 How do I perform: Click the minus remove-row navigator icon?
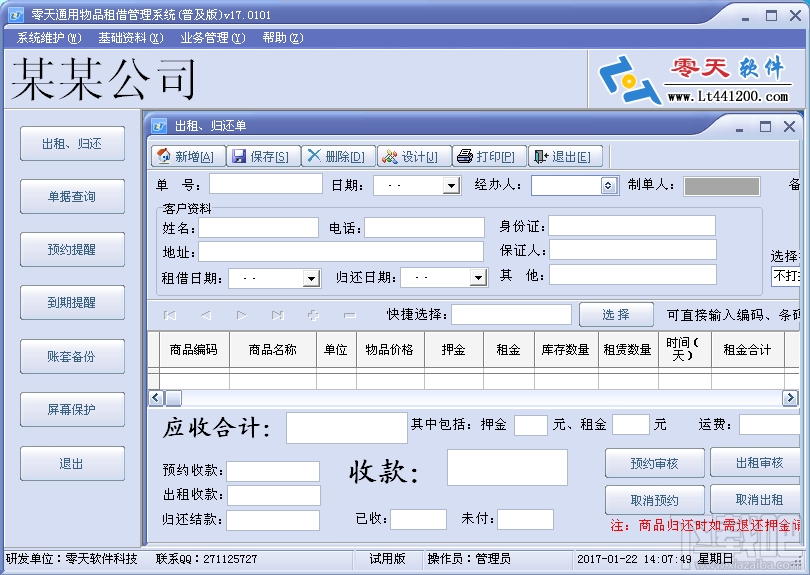(x=350, y=315)
